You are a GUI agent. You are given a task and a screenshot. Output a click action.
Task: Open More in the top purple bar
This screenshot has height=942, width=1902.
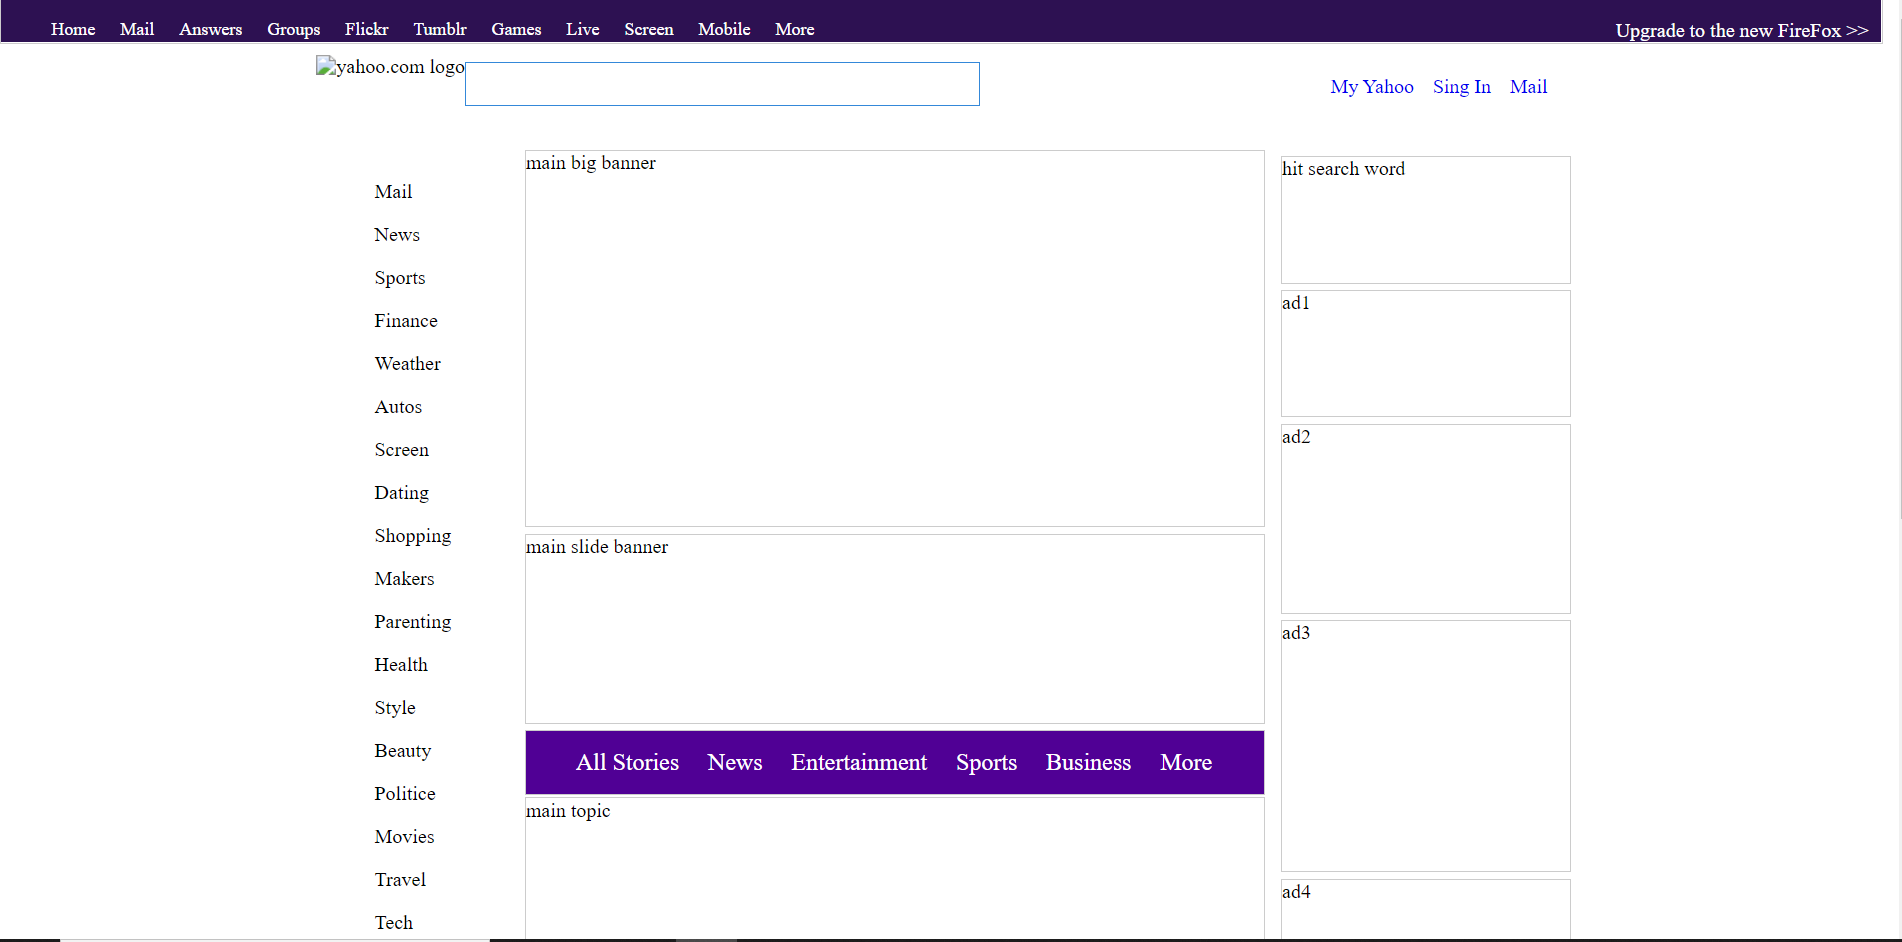pos(795,29)
